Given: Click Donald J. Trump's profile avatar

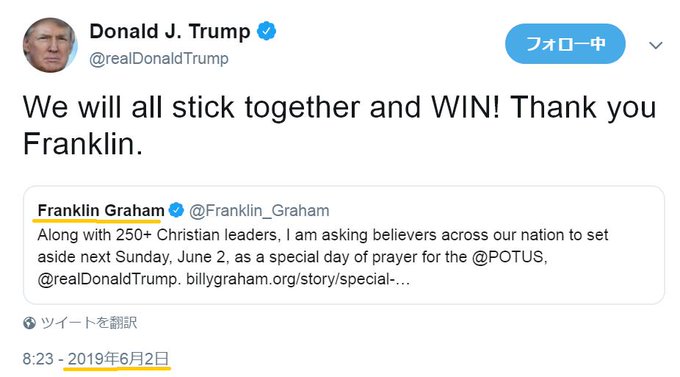Looking at the screenshot, I should click(50, 45).
